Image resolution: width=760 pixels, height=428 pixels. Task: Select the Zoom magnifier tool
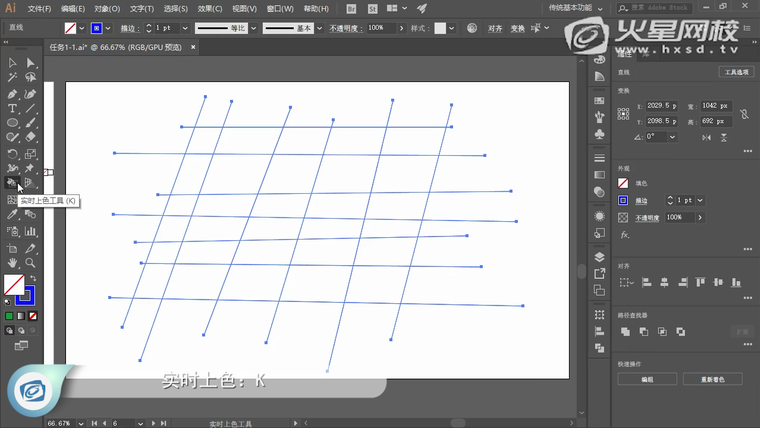31,262
